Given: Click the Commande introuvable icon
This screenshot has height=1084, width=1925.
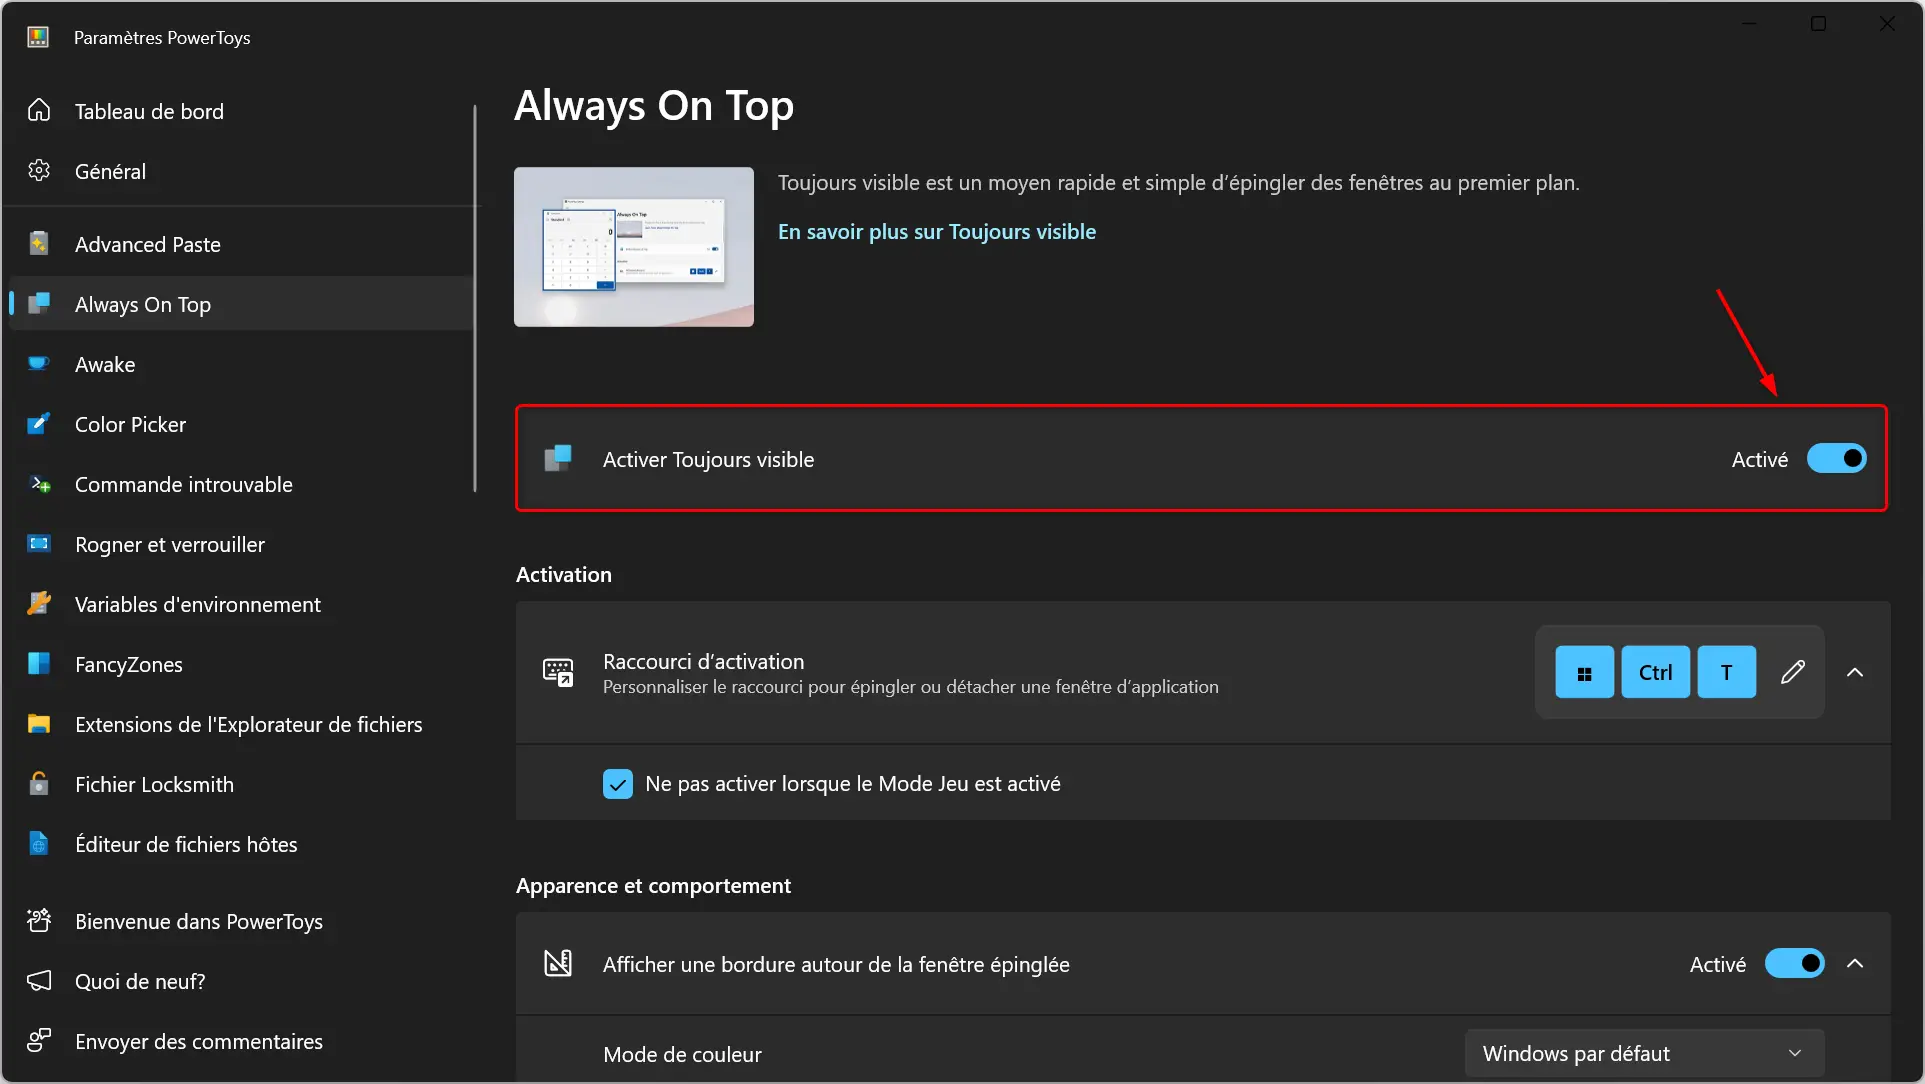Looking at the screenshot, I should (39, 484).
